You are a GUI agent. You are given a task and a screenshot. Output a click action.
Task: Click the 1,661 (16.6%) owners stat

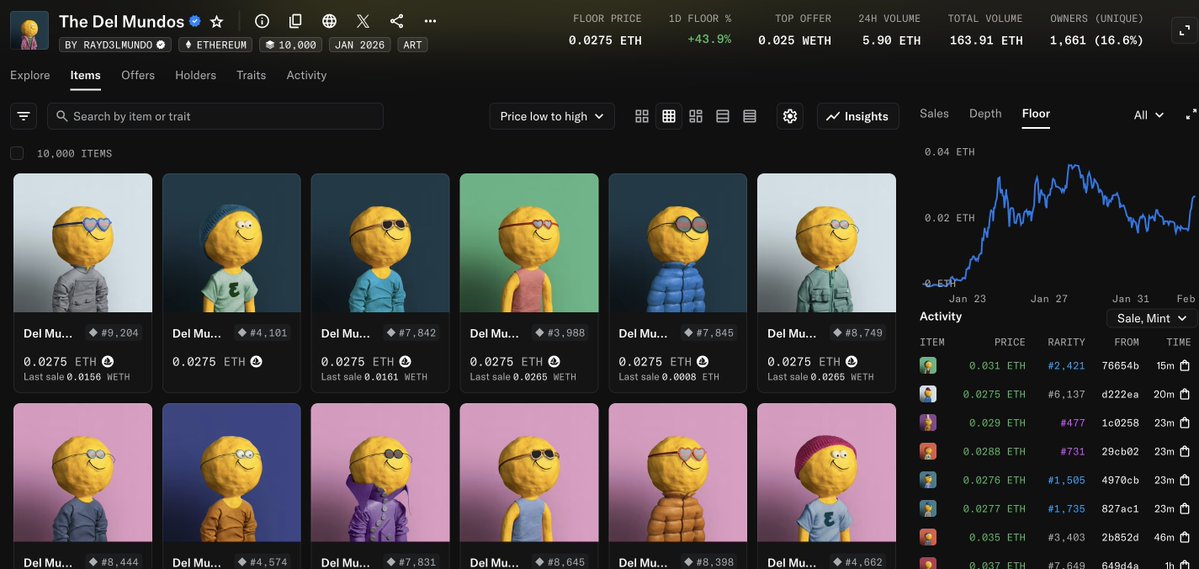(1097, 41)
